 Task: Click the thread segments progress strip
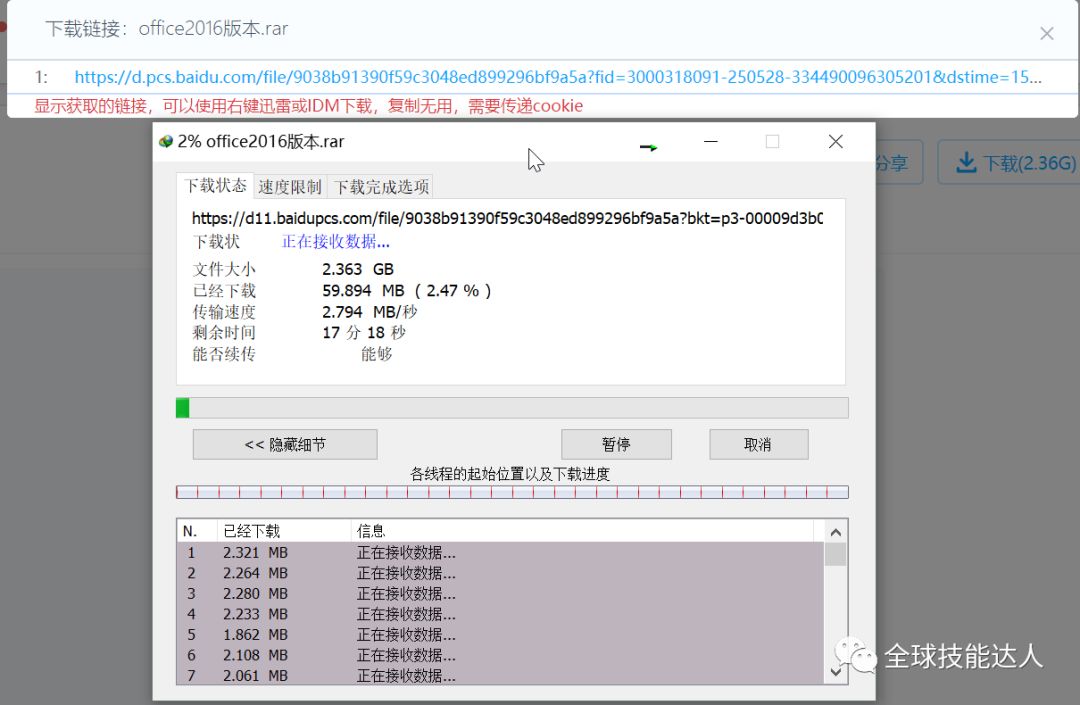pyautogui.click(x=512, y=490)
